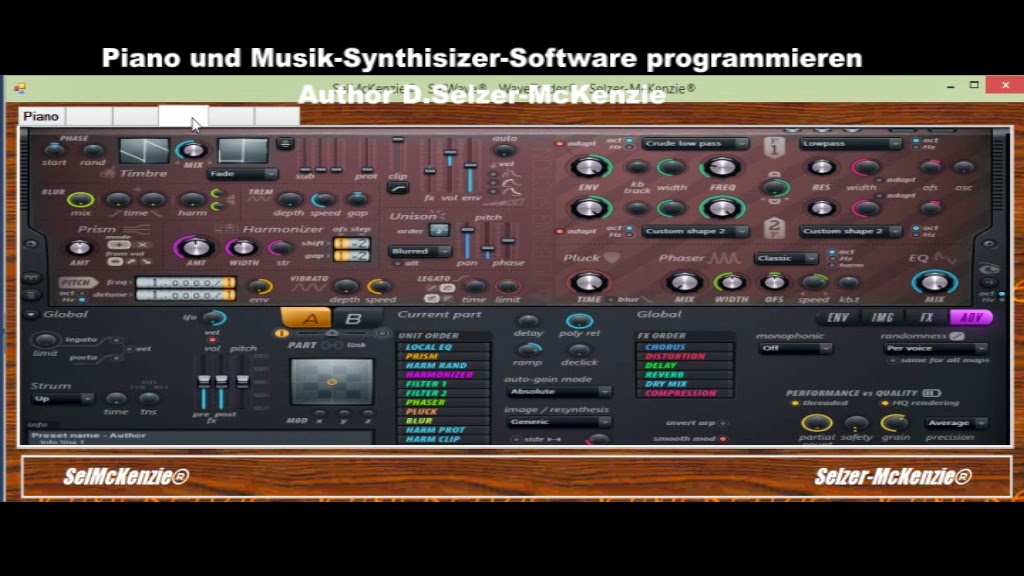
Task: Open the randomness Per voice dropdown
Action: click(935, 348)
